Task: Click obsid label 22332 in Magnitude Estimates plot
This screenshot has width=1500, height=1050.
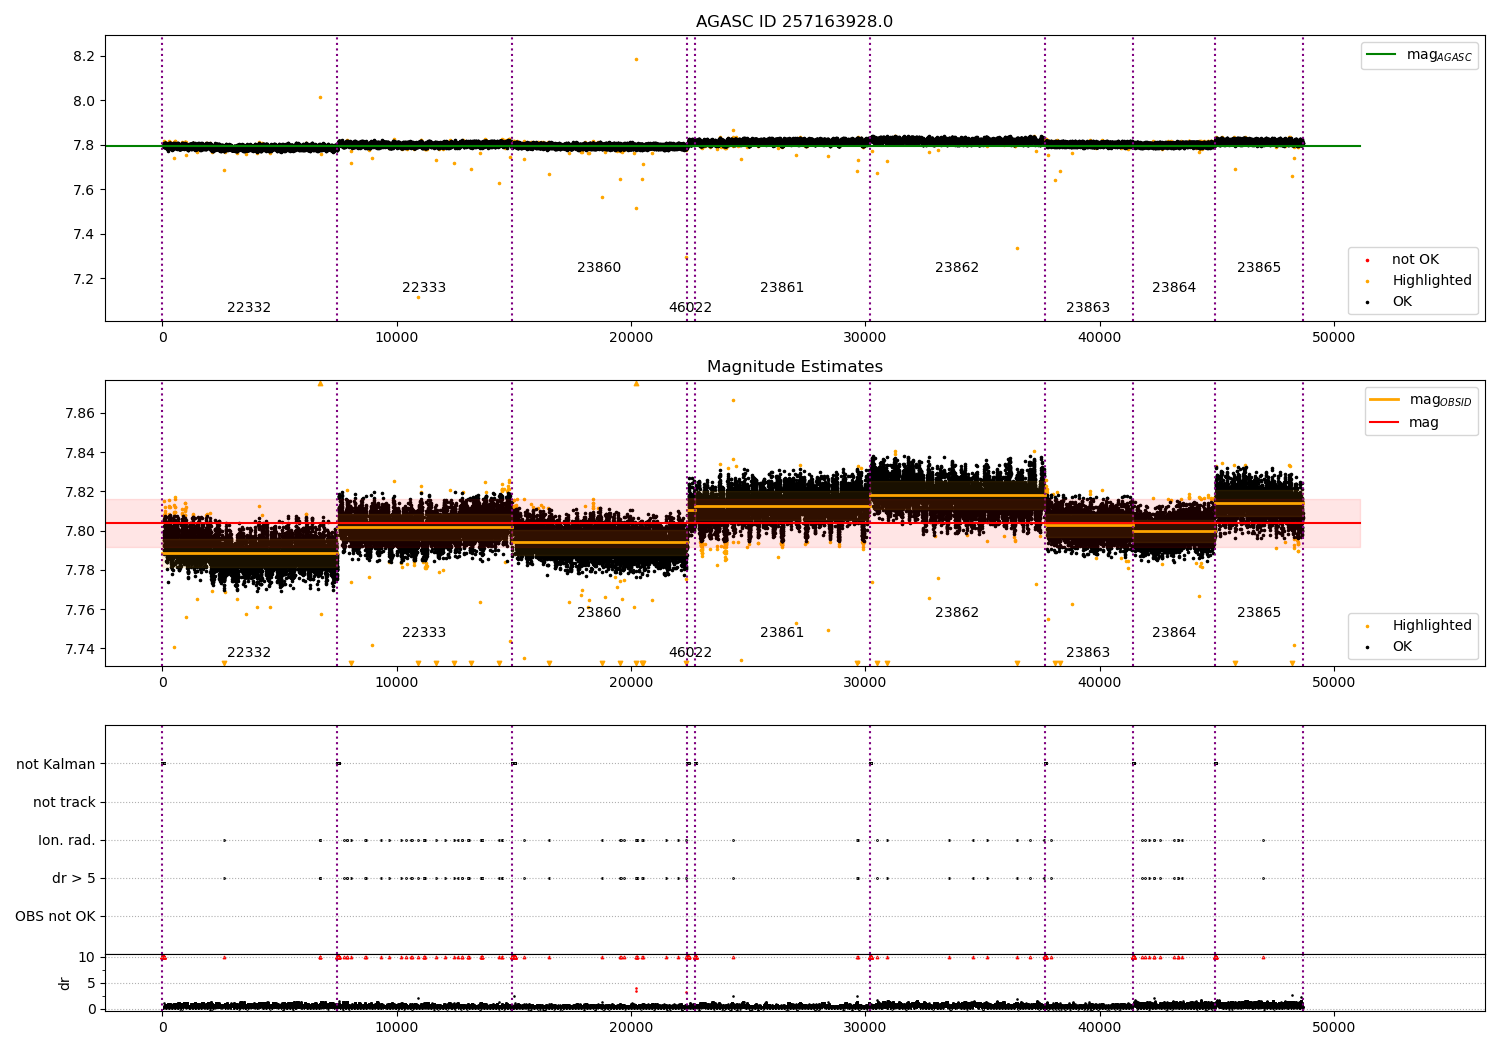Action: coord(249,653)
